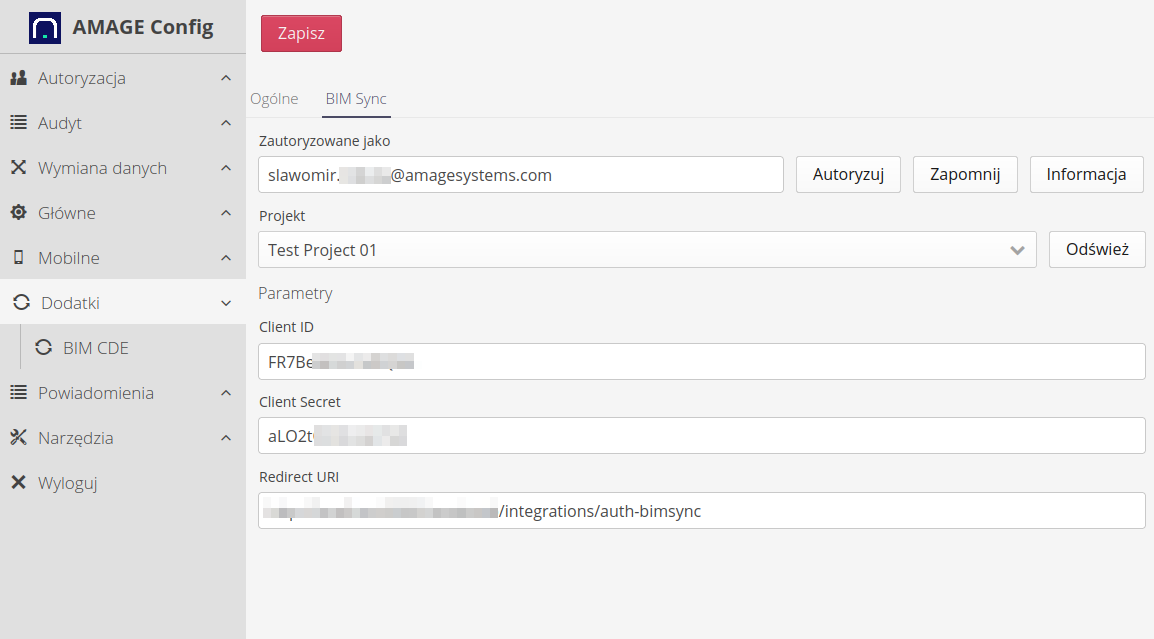Viewport: 1154px width, 639px height.
Task: Collapse the Dodatki sidebar section
Action: tap(225, 302)
